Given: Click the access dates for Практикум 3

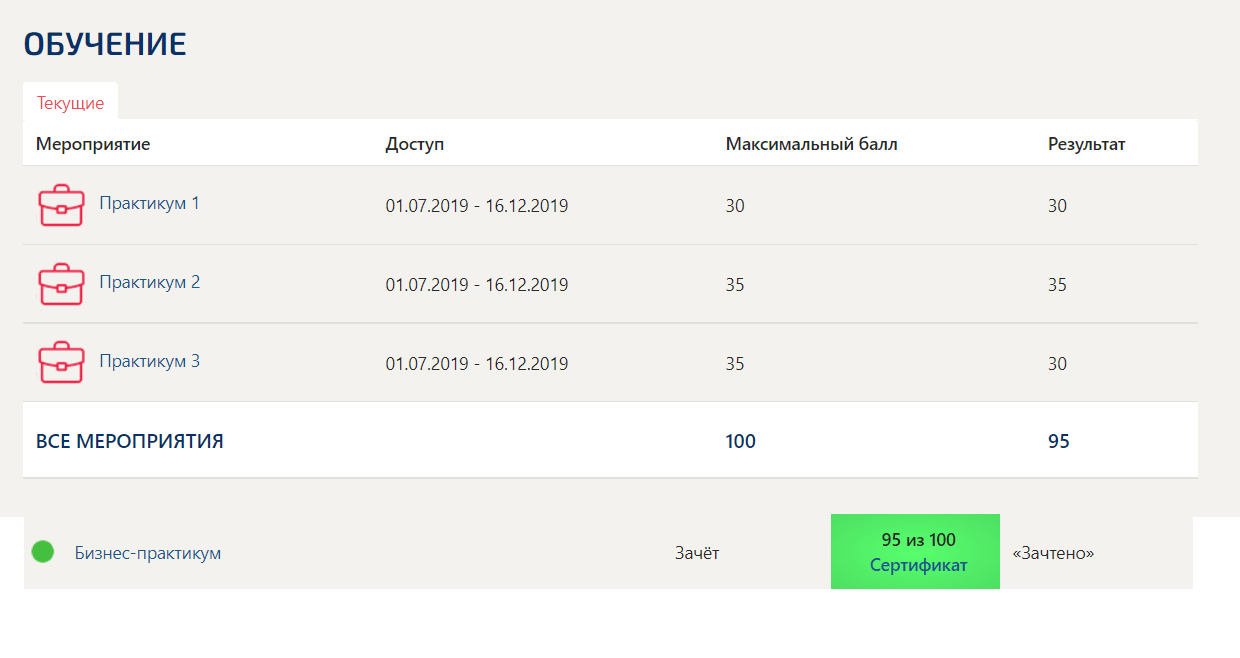Looking at the screenshot, I should point(477,364).
